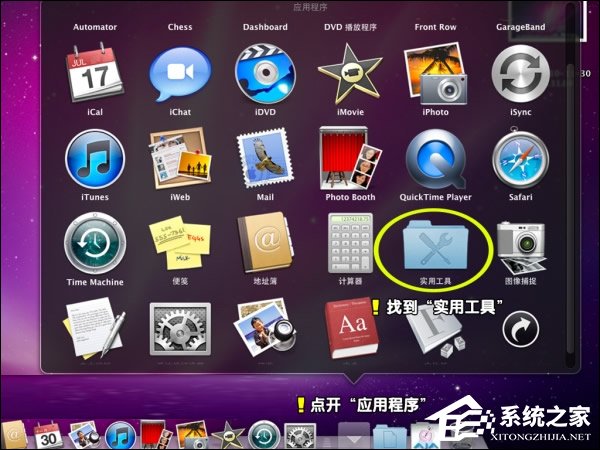This screenshot has width=600, height=450.
Task: Click the Documents folder stack in the Dock
Action: click(390, 437)
